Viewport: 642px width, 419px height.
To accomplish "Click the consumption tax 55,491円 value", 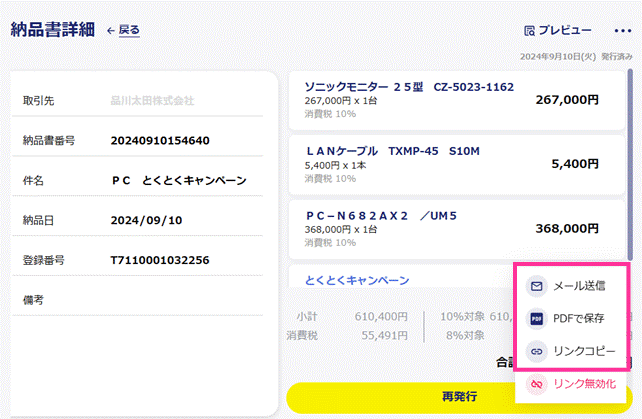I will (384, 335).
